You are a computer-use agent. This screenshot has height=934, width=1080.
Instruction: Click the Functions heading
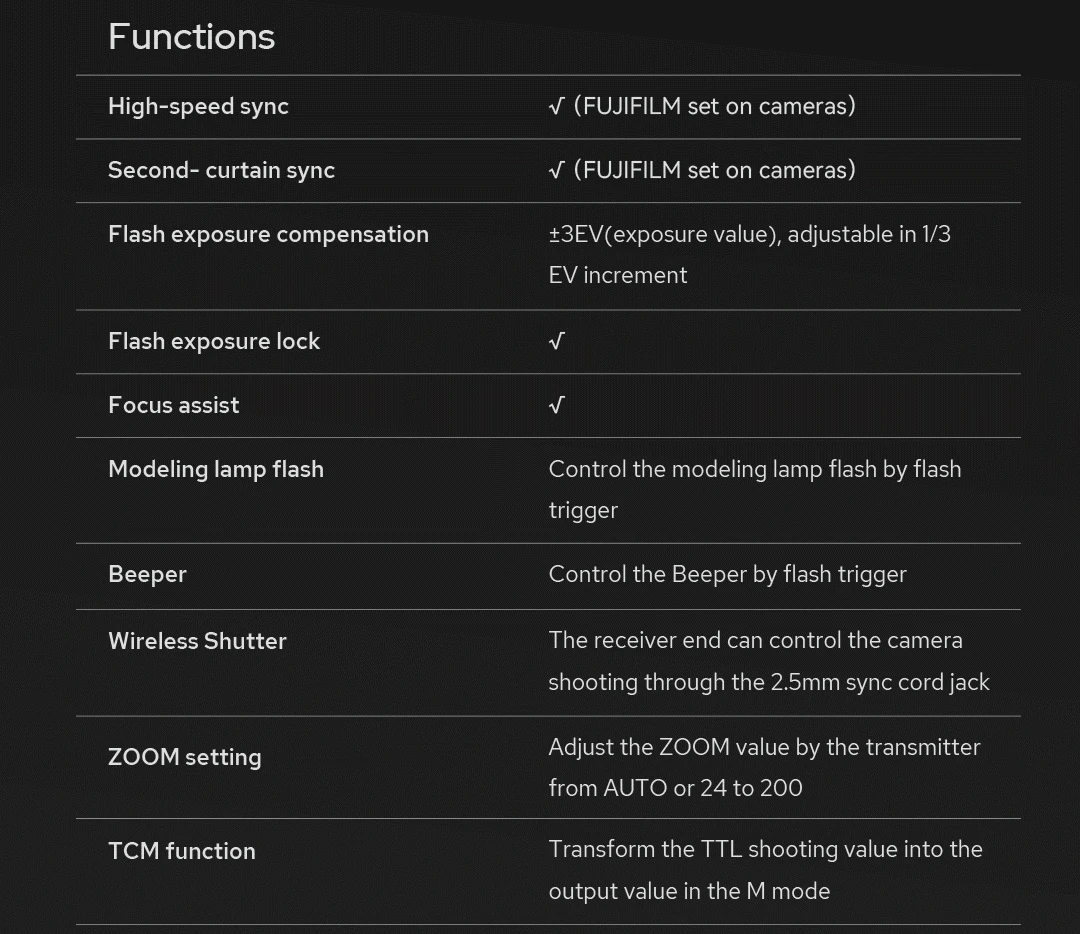click(x=191, y=37)
